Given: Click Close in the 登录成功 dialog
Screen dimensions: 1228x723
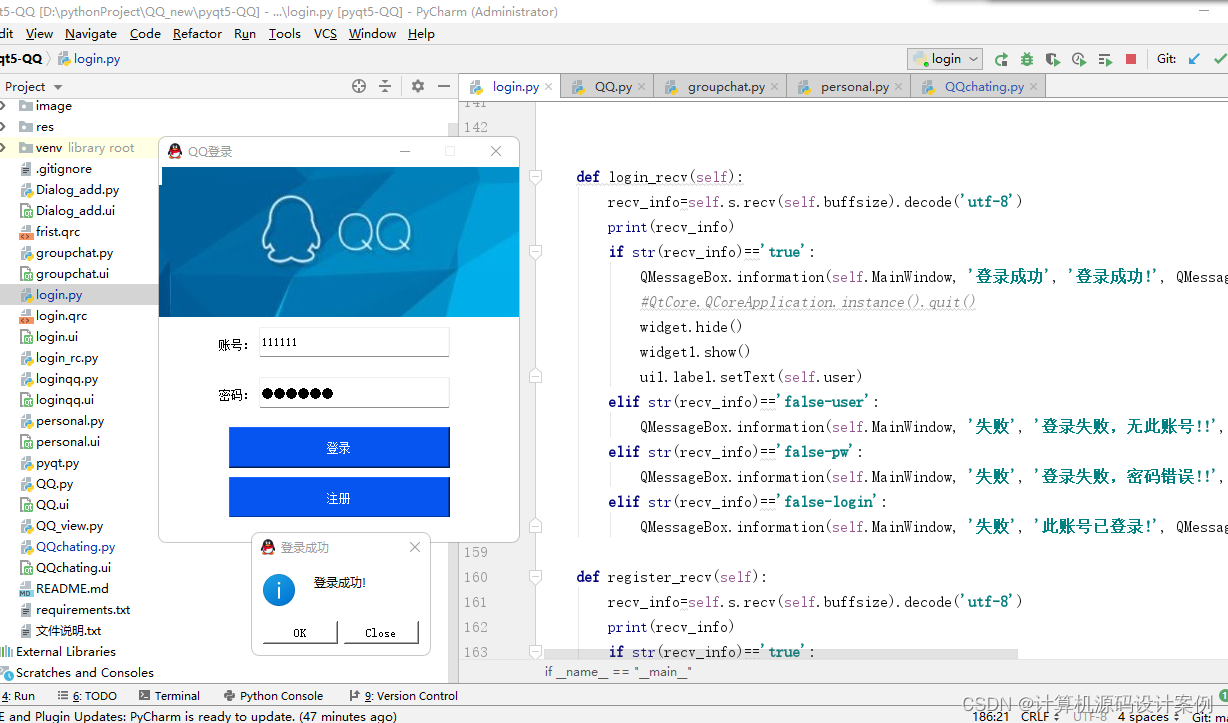Looking at the screenshot, I should point(380,633).
